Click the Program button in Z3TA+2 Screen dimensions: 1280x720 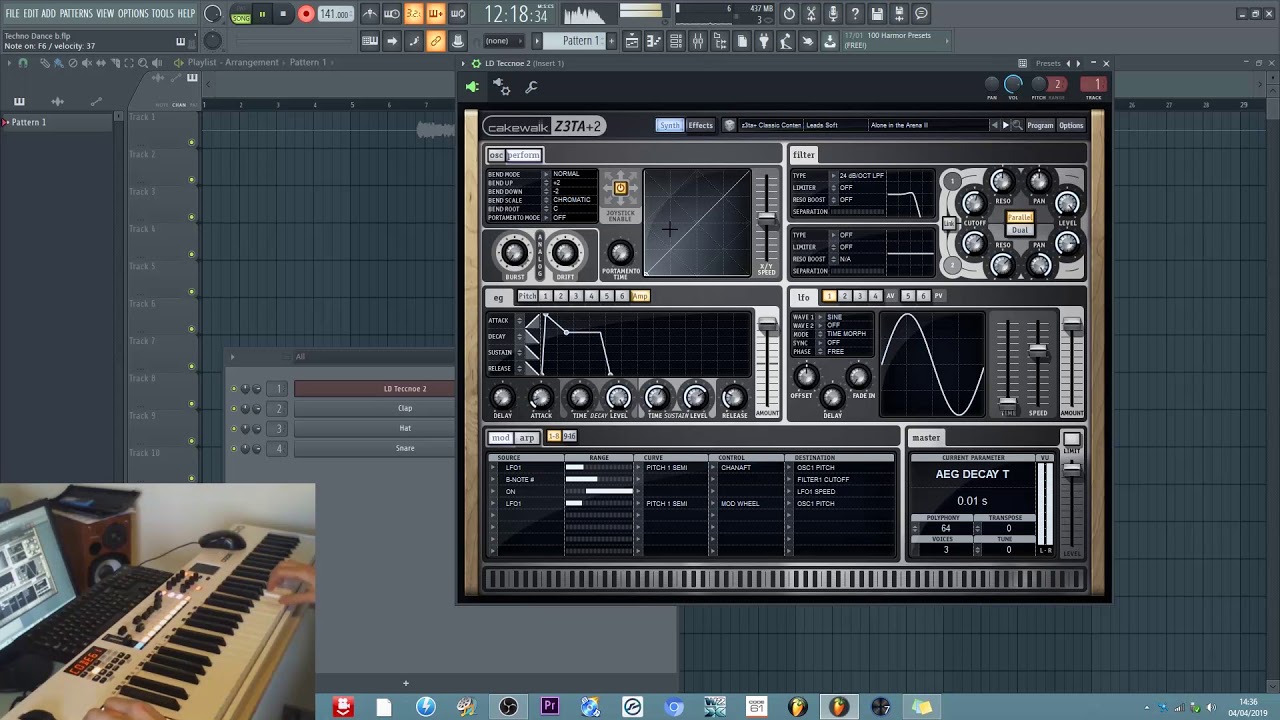1040,125
